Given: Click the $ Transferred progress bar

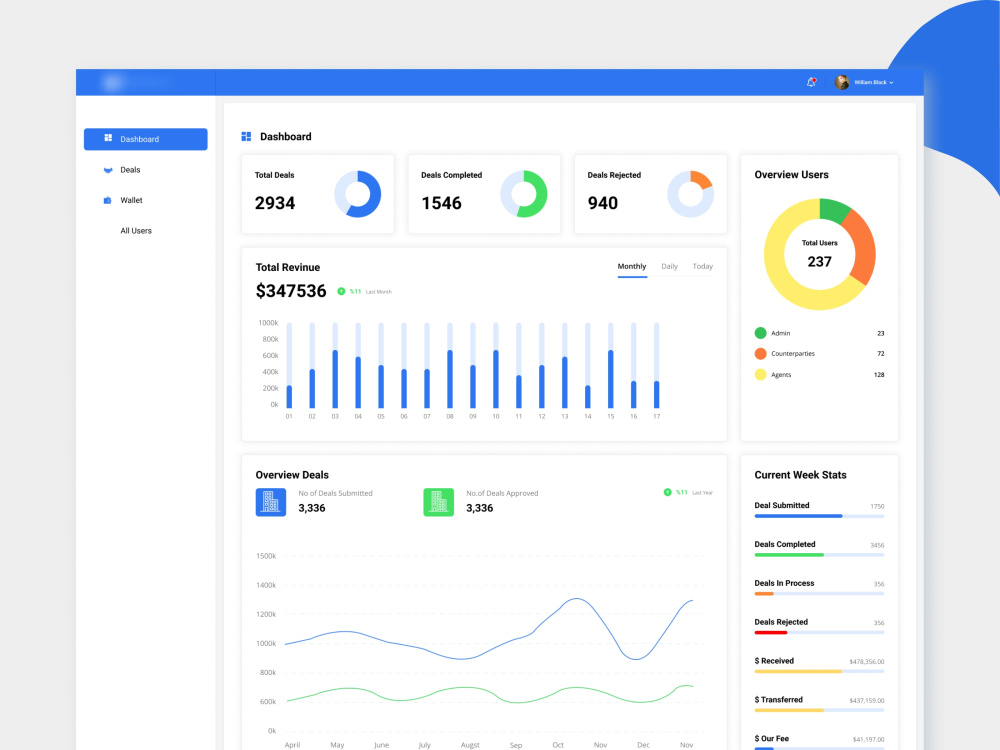Looking at the screenshot, I should [819, 710].
